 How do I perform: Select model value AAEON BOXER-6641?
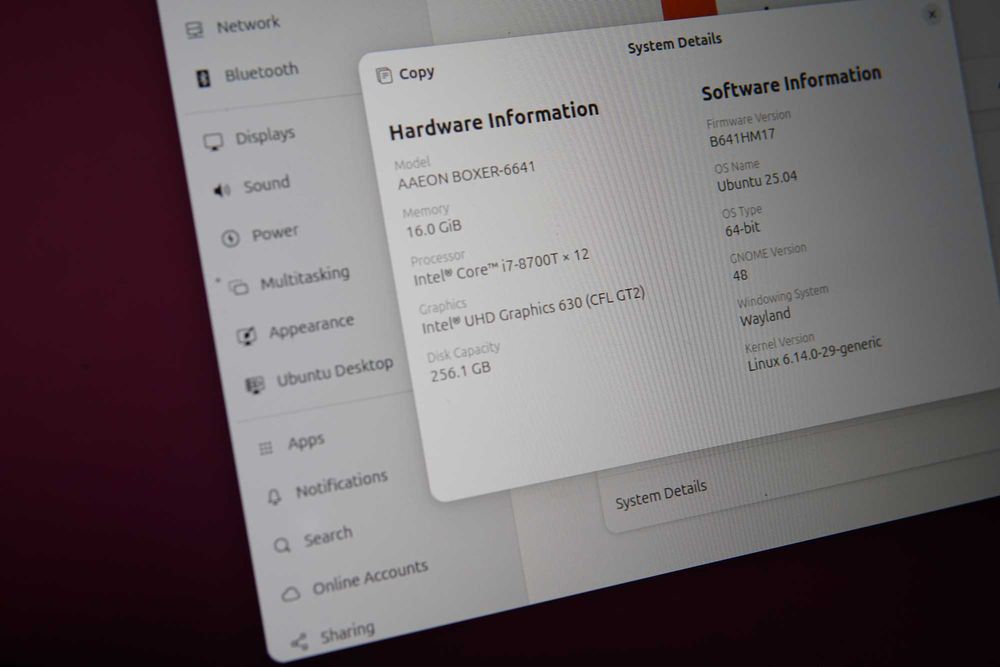coord(466,175)
